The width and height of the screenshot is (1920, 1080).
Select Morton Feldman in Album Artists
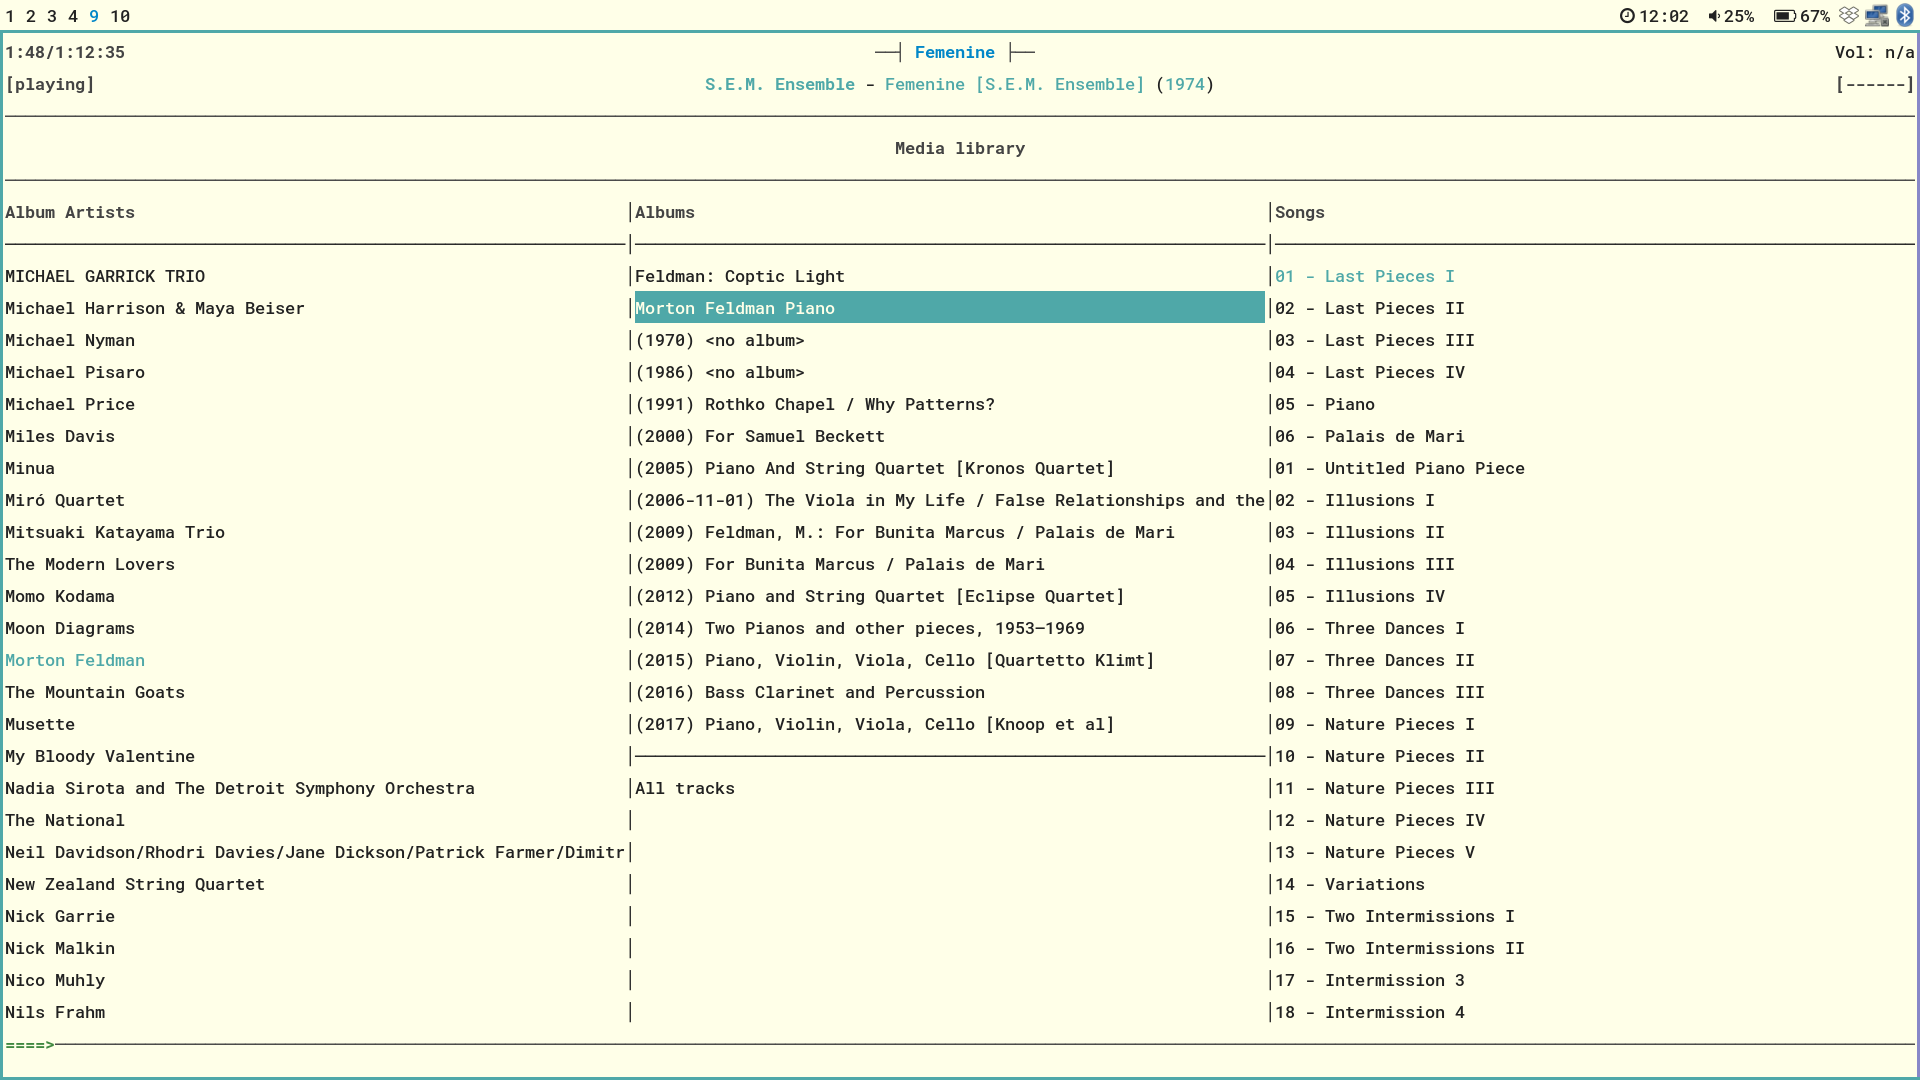75,661
